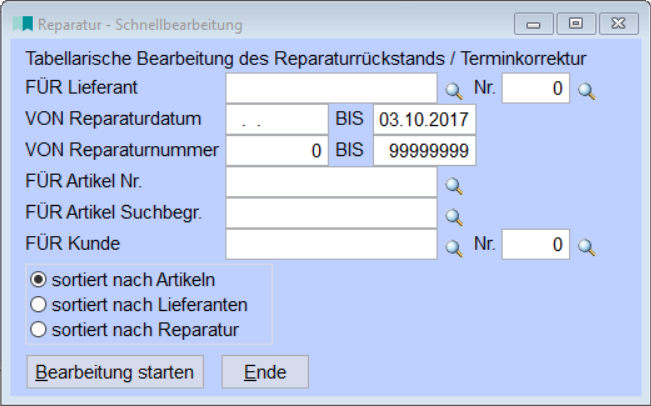
Task: Click the VON Reparaturdatum start date field
Action: [x=277, y=119]
